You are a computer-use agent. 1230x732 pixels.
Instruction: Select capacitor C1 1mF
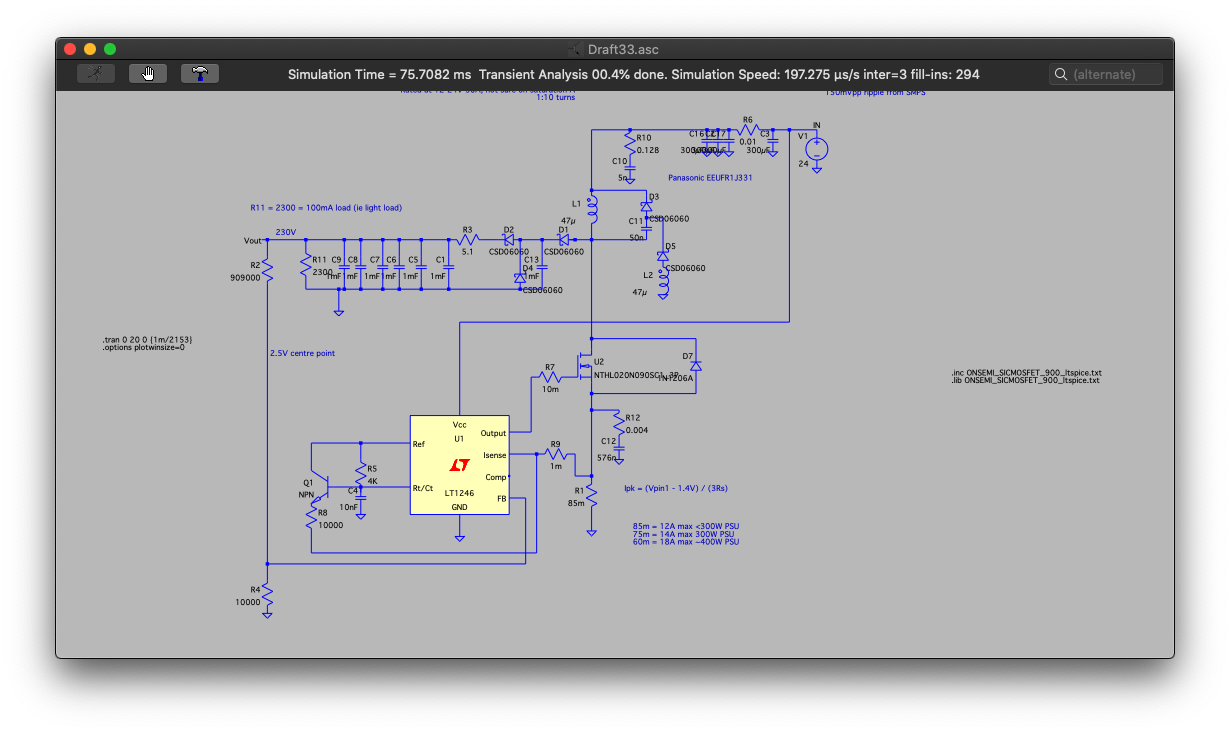[447, 265]
